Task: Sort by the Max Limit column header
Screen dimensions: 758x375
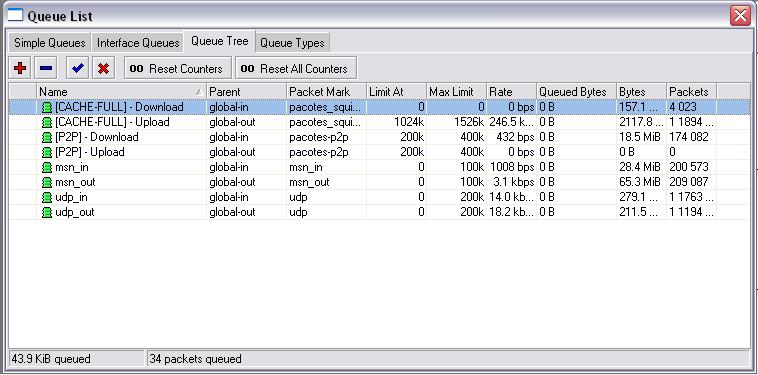Action: pyautogui.click(x=456, y=91)
